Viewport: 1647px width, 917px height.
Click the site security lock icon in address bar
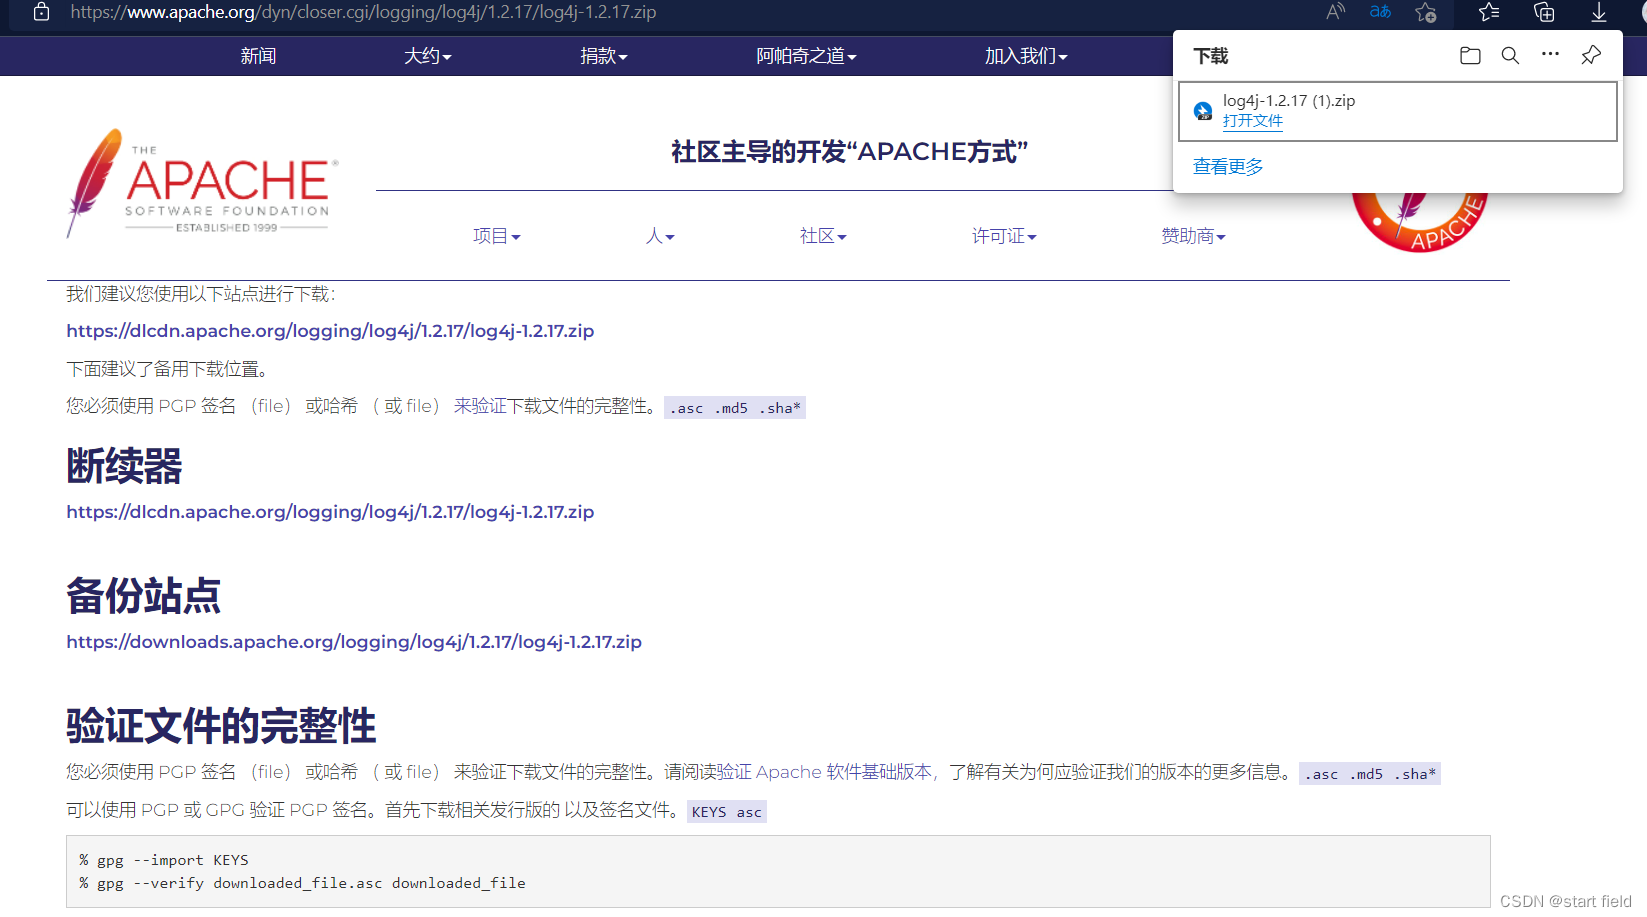(x=40, y=13)
